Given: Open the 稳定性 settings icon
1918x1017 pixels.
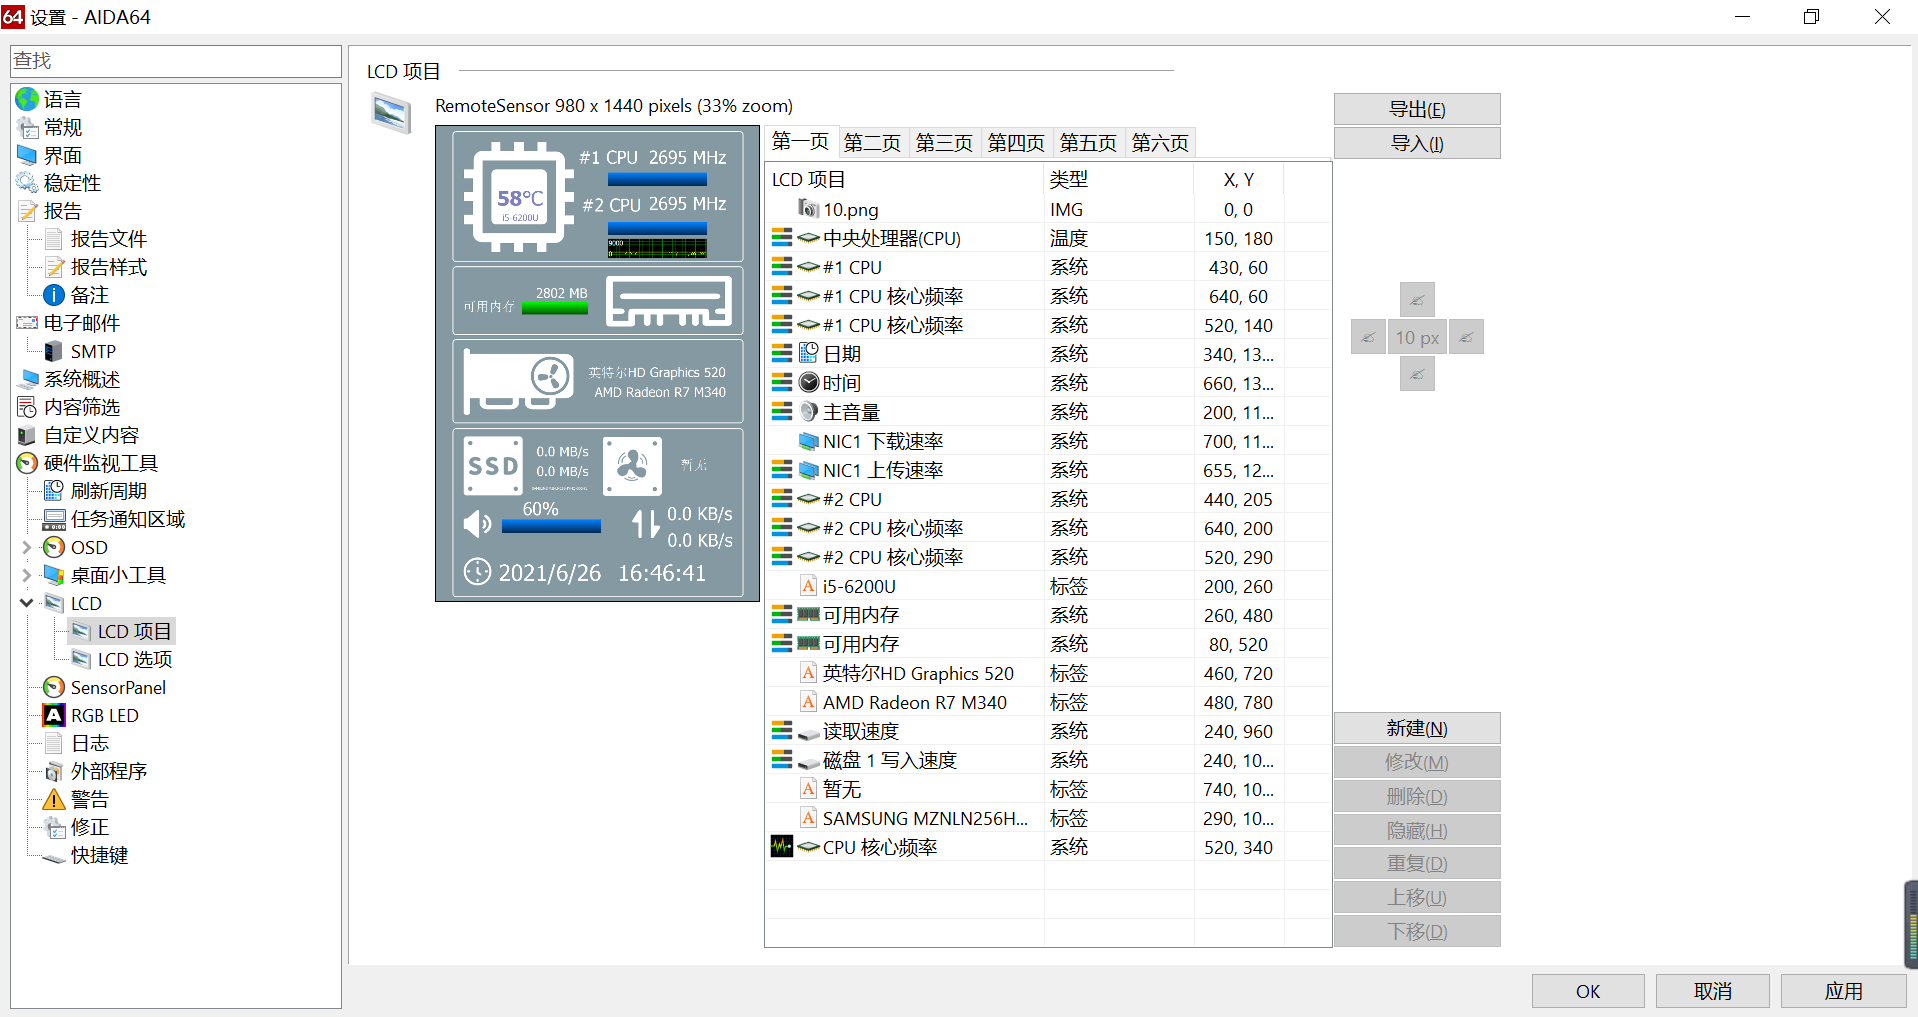Looking at the screenshot, I should coord(27,184).
